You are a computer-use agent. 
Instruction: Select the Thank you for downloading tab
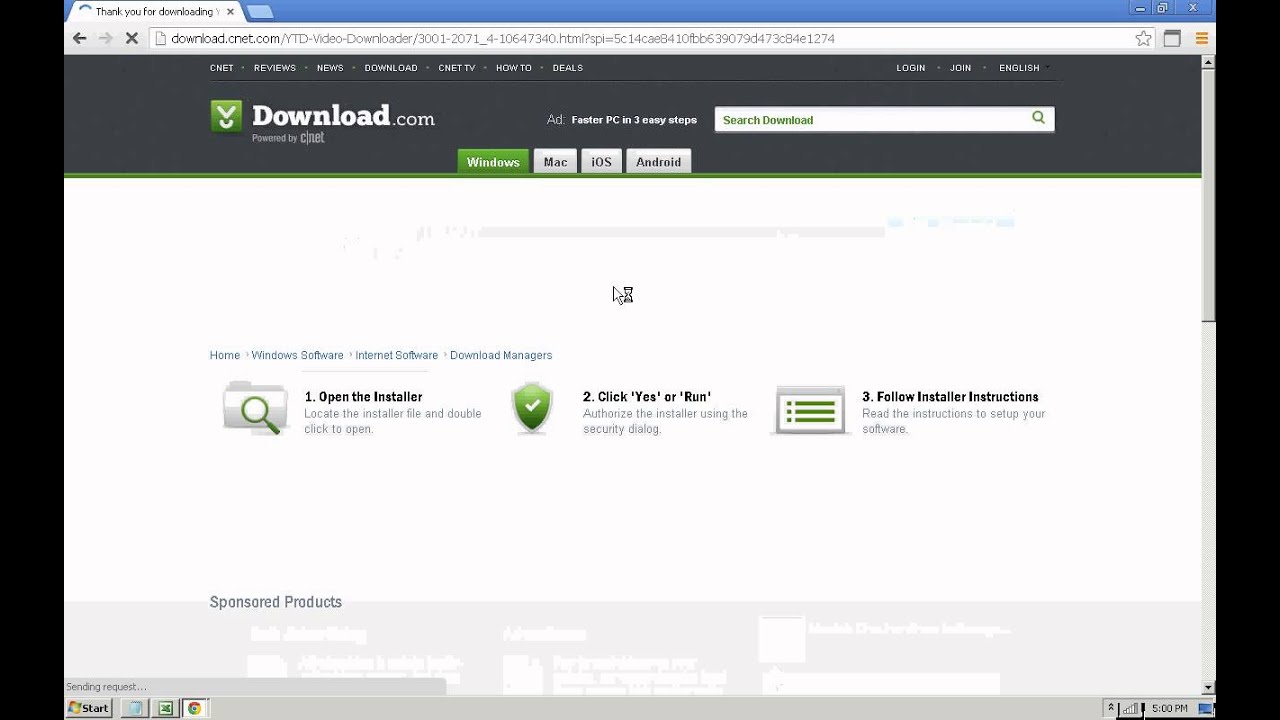154,12
